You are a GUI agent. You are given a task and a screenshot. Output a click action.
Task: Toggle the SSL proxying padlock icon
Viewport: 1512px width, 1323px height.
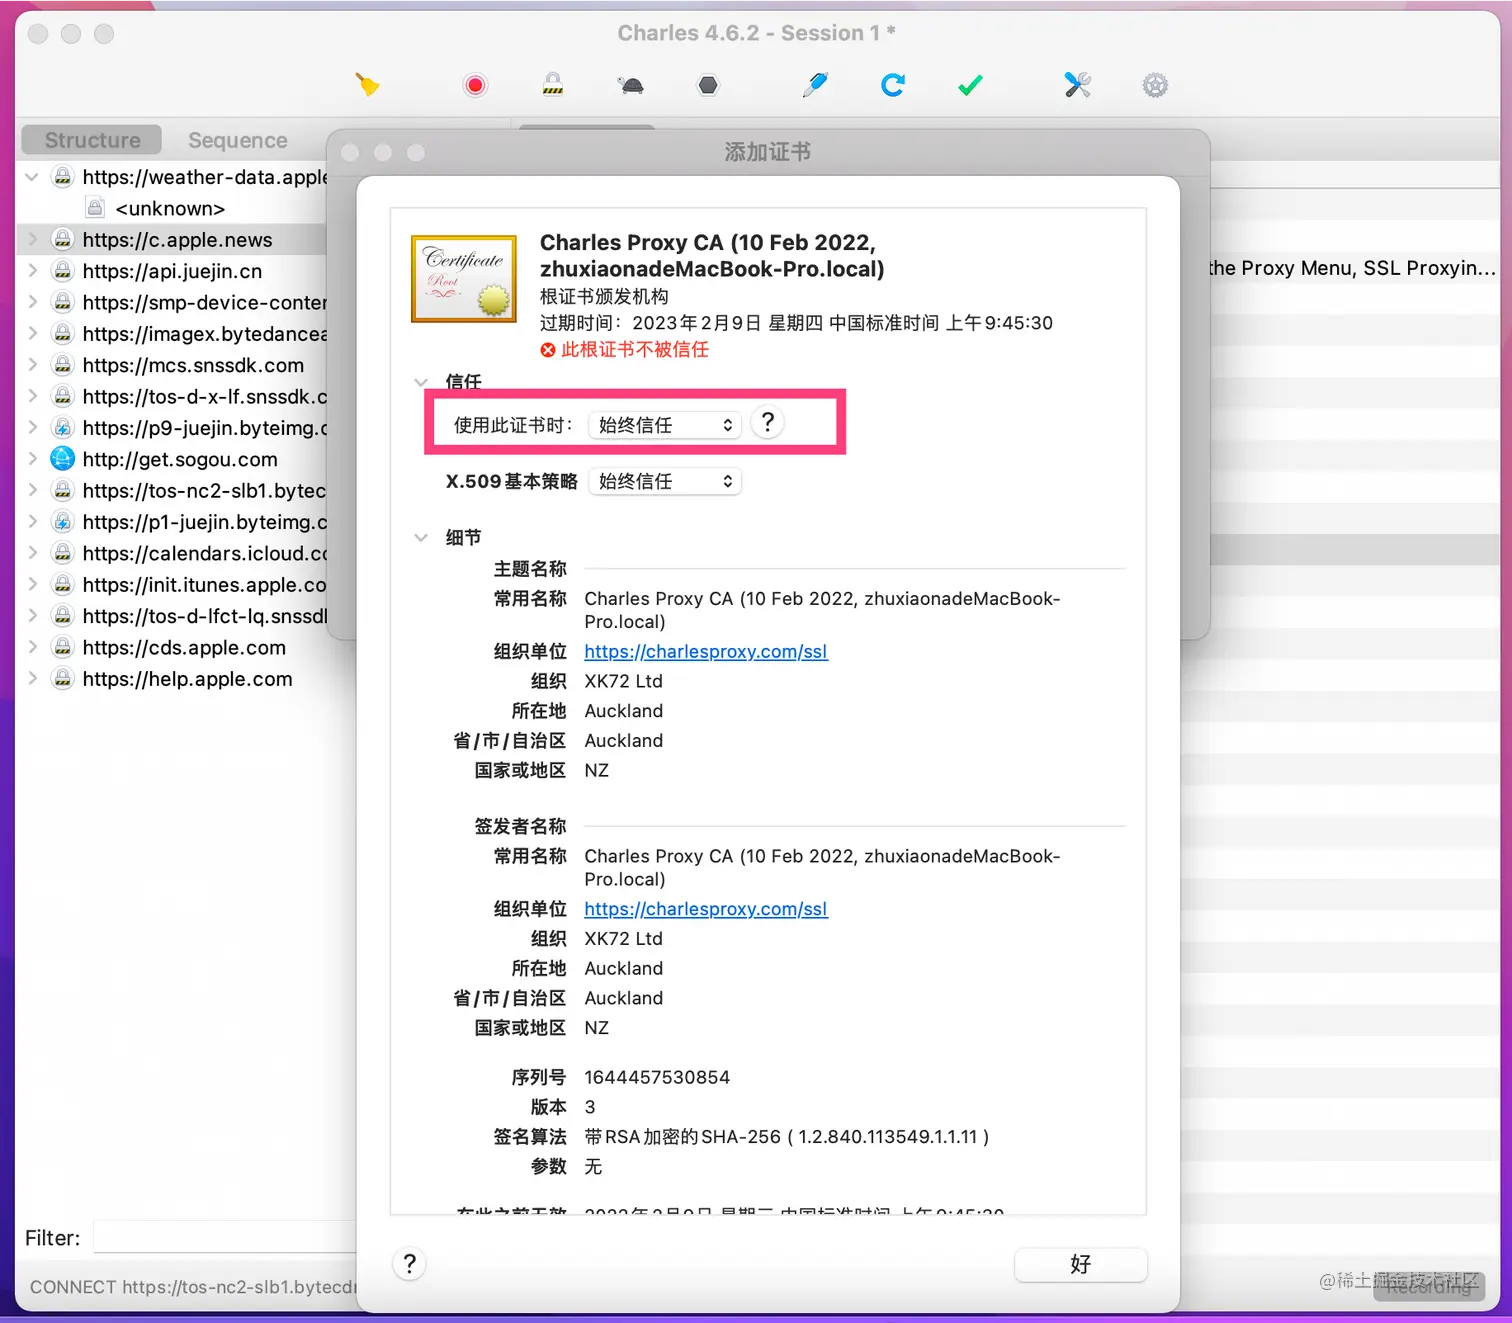coord(553,84)
